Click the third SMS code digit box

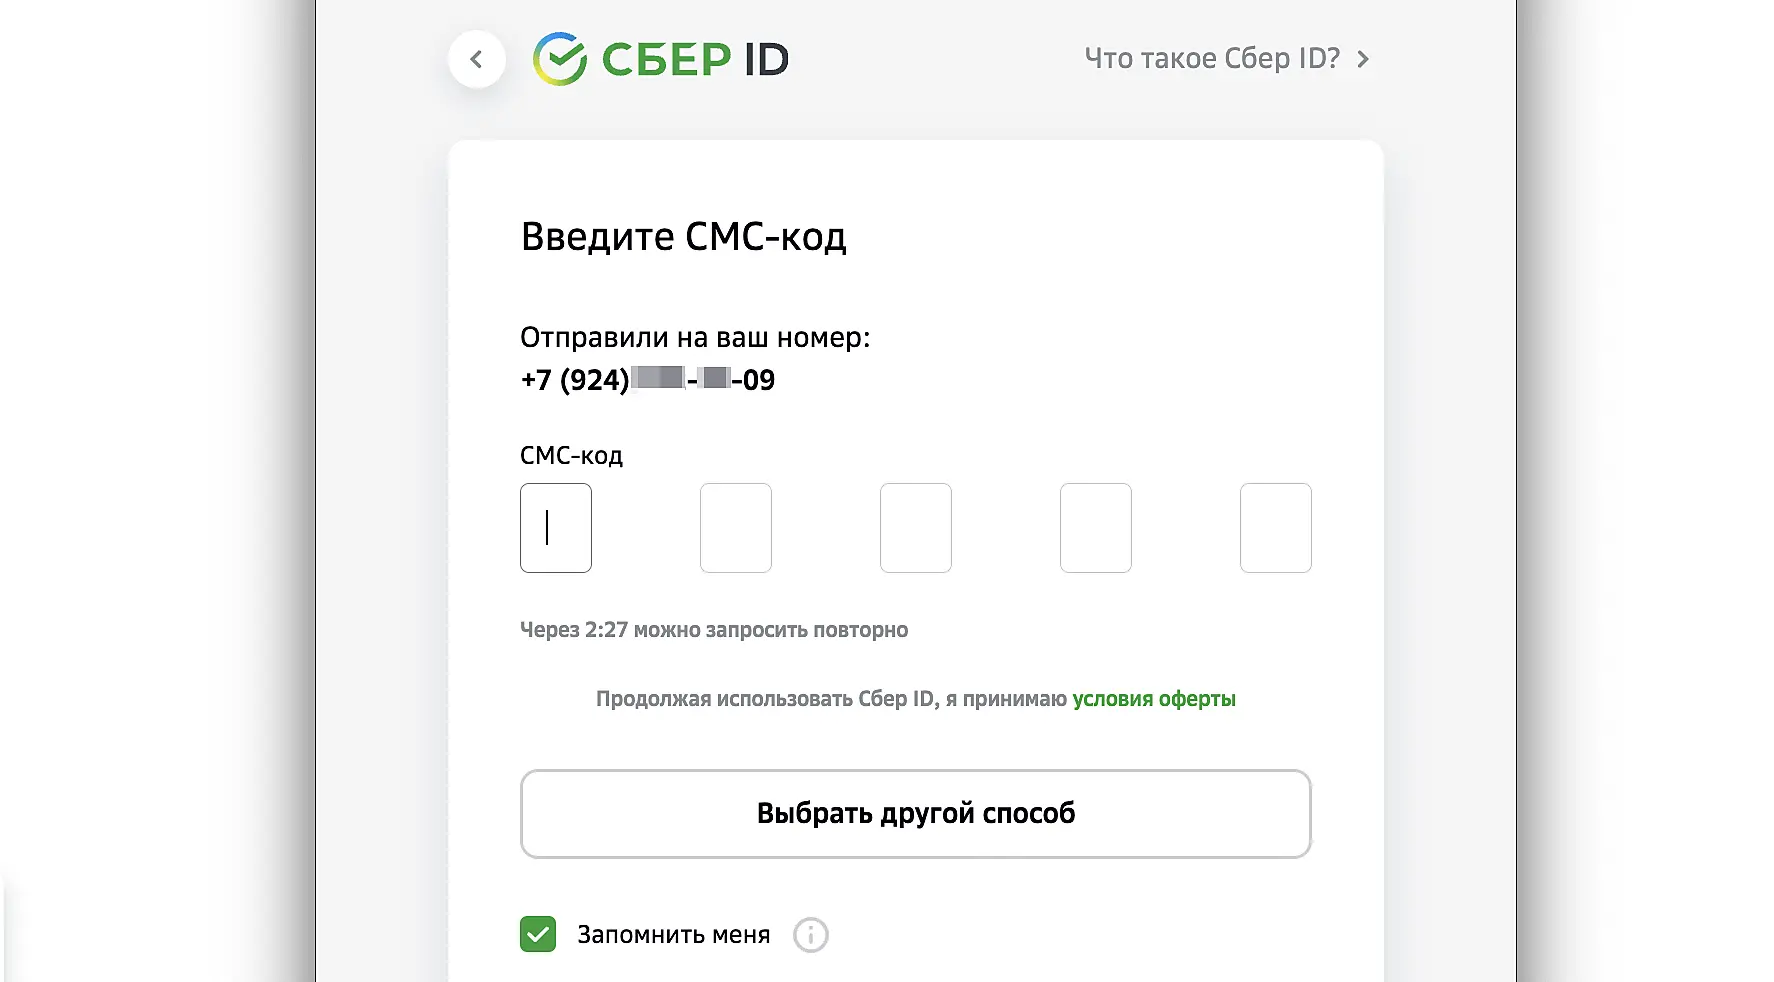(x=916, y=528)
